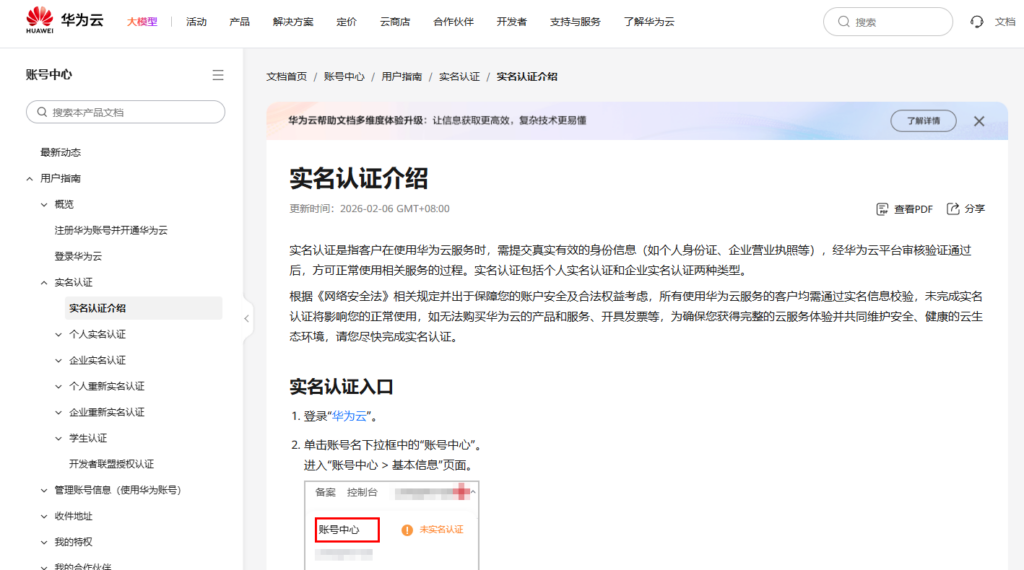Expand 学生认证 in the sidebar

click(x=58, y=438)
